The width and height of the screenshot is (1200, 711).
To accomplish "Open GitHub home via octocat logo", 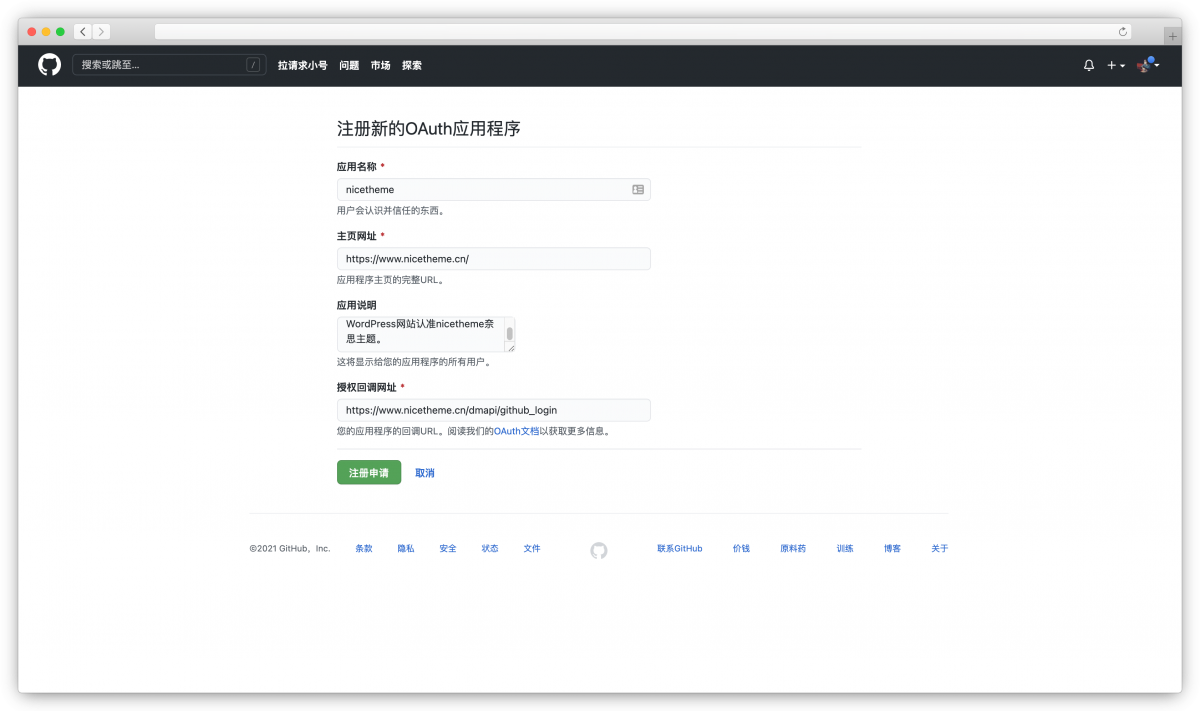I will [x=49, y=65].
